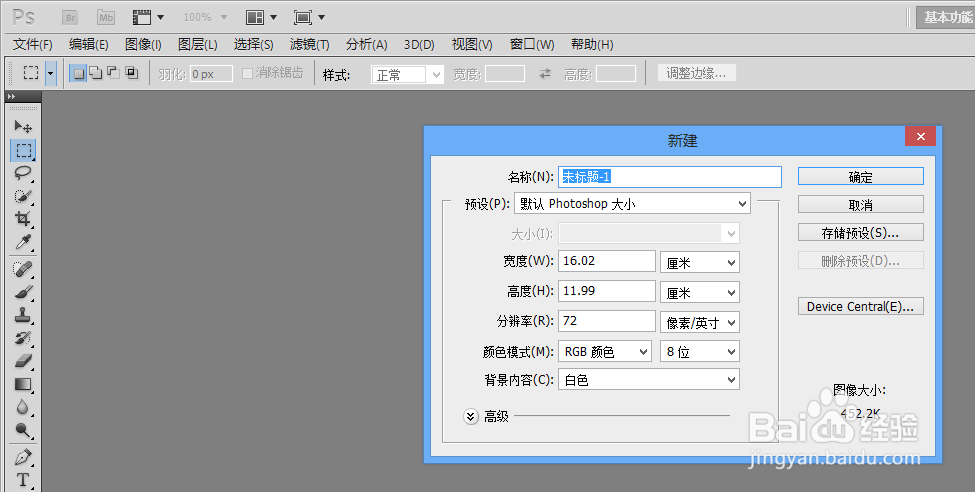
Task: Select the Blur tool
Action: point(23,407)
